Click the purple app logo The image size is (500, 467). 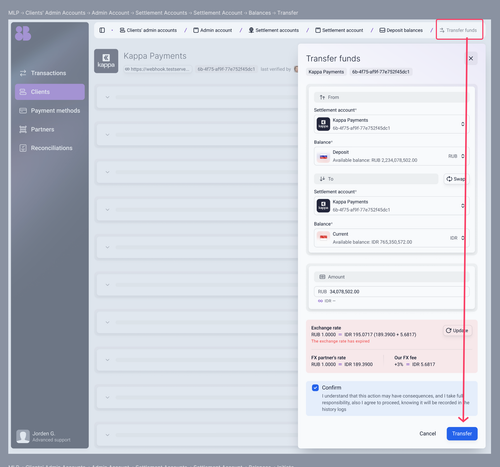[23, 33]
